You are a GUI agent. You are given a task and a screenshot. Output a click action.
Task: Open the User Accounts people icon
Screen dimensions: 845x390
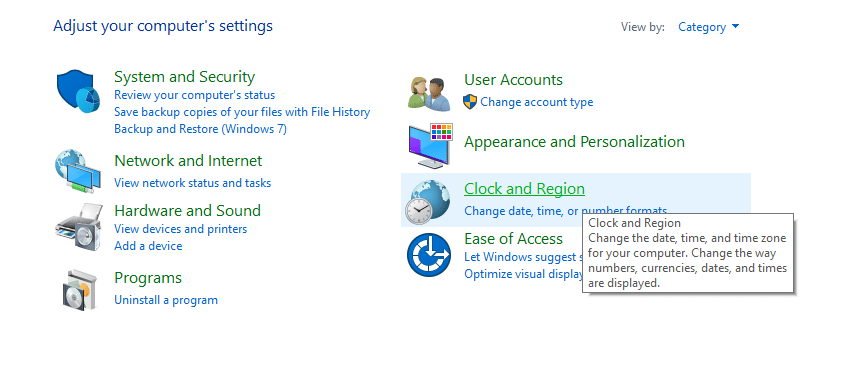coord(429,94)
